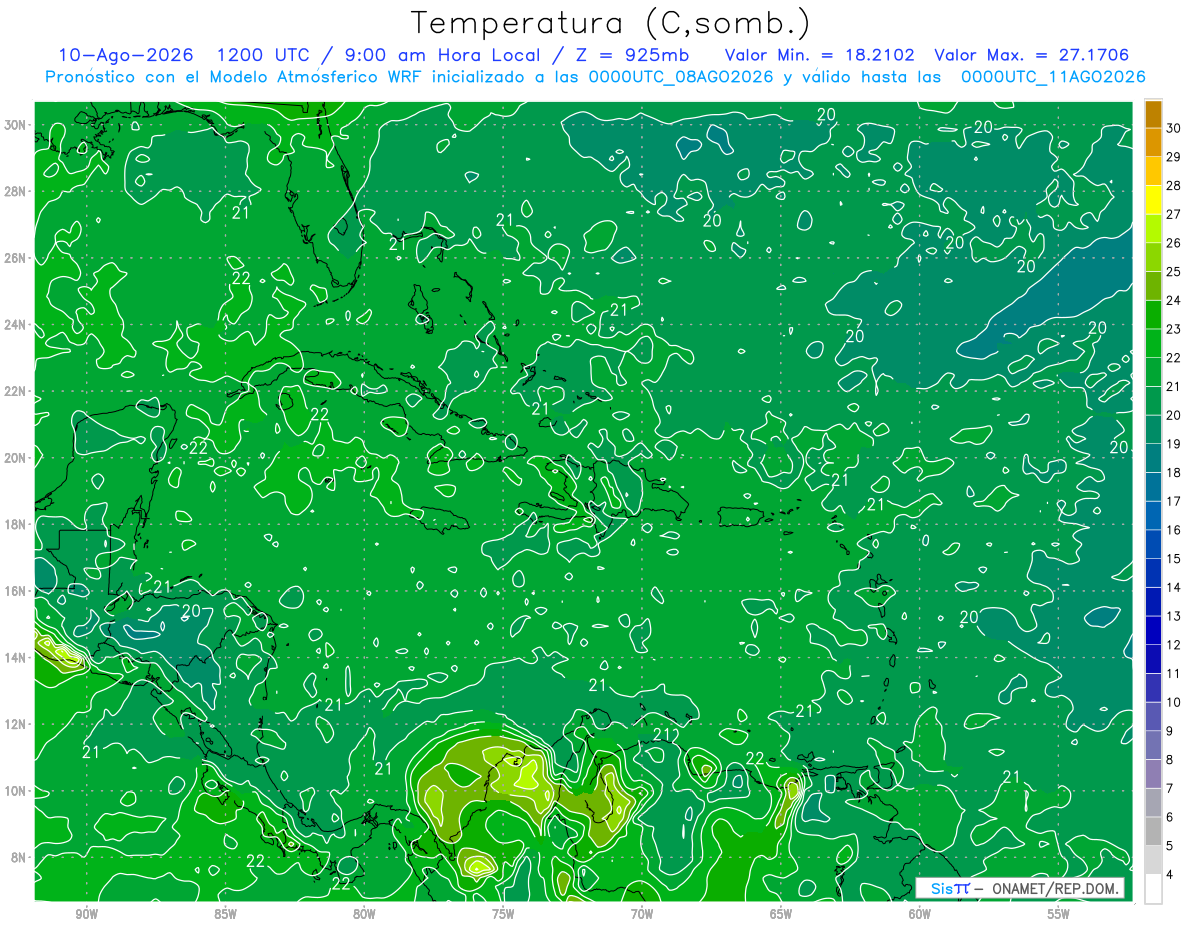Click the color scale label 27
Image resolution: width=1200 pixels, height=927 pixels.
pyautogui.click(x=1174, y=214)
